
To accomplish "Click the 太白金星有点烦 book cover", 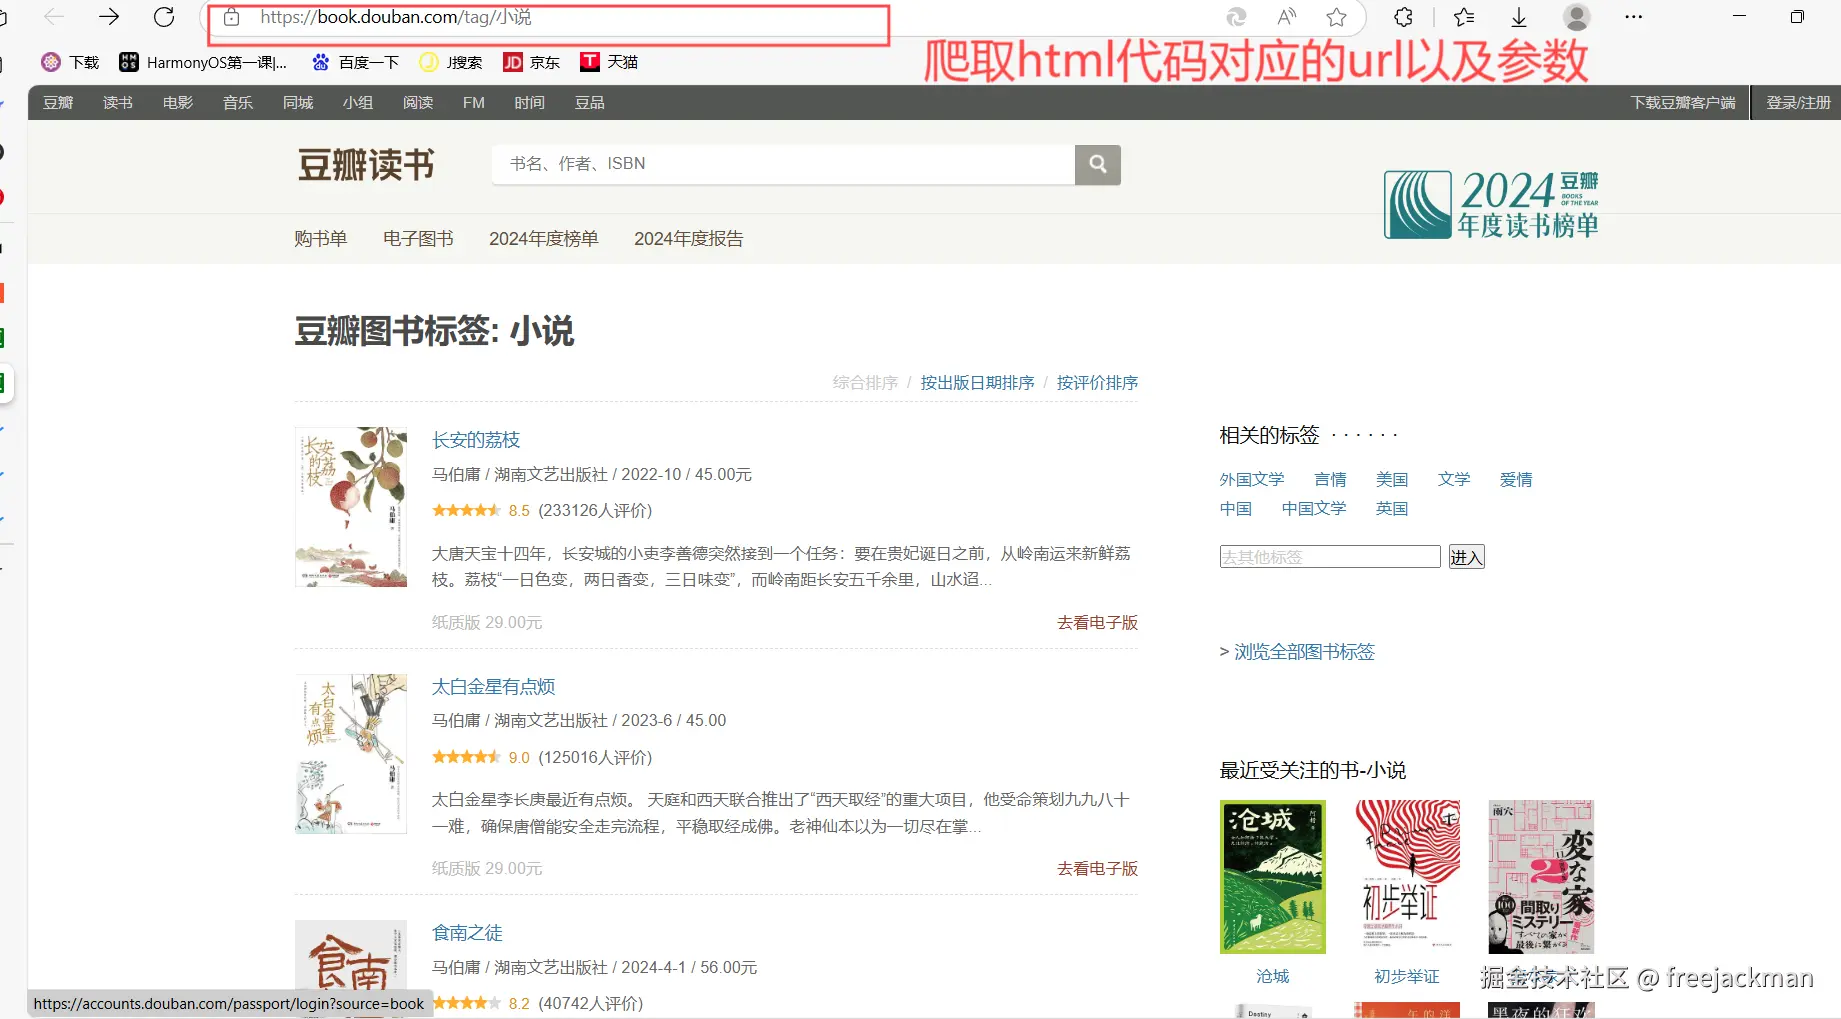I will point(351,753).
